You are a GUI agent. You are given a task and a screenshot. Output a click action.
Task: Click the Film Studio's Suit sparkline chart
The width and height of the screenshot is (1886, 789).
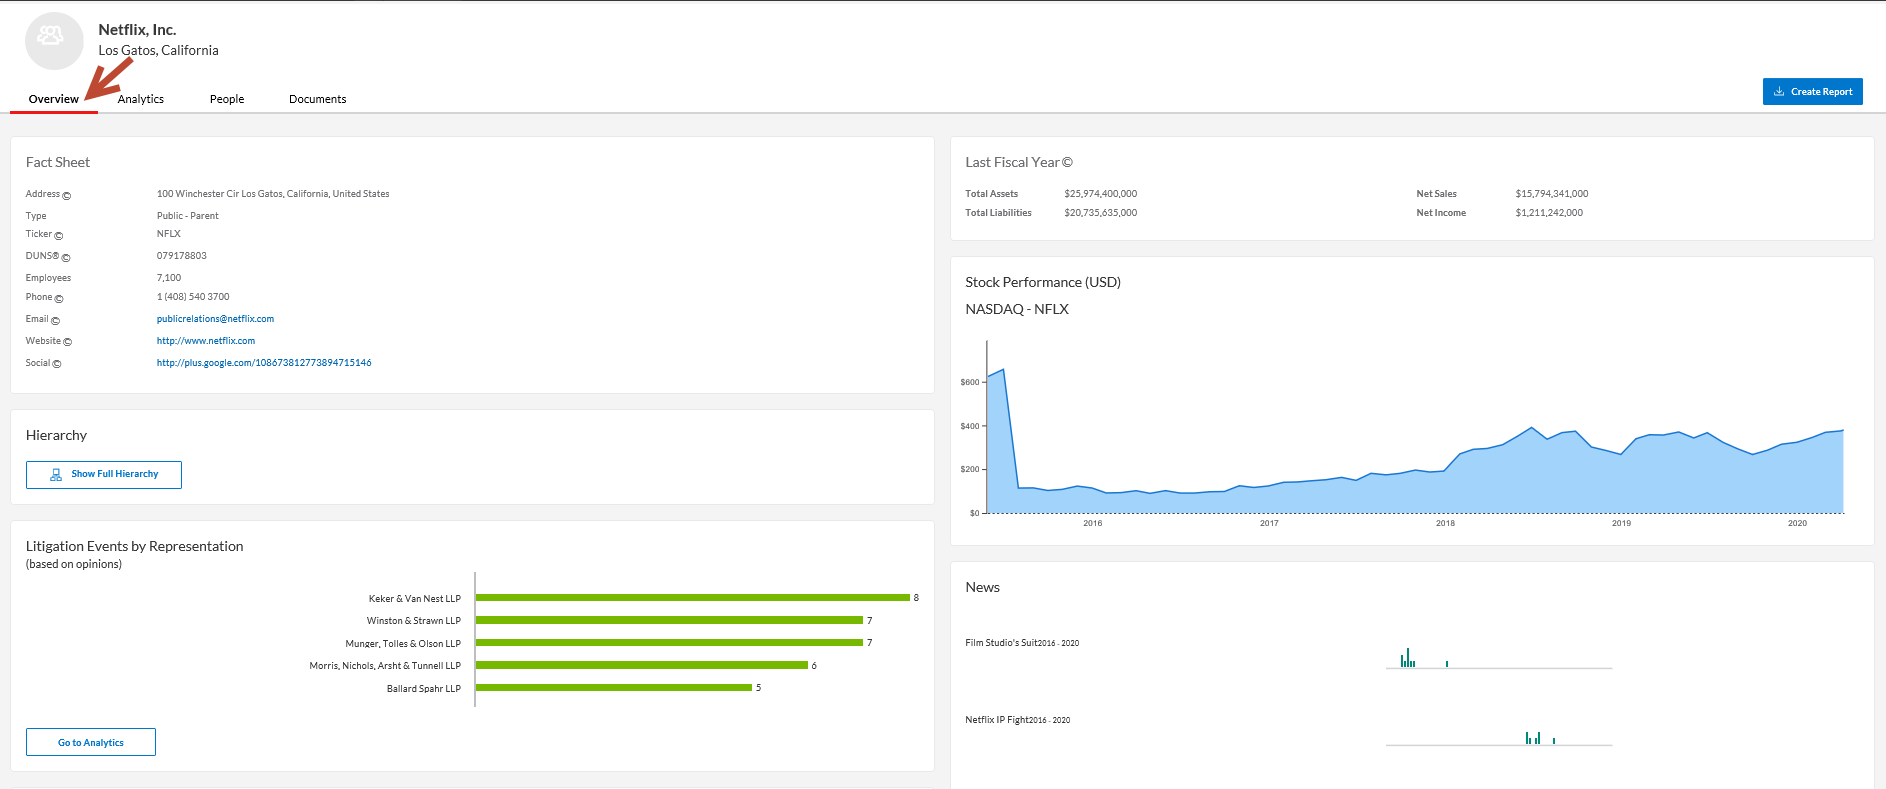(1498, 657)
